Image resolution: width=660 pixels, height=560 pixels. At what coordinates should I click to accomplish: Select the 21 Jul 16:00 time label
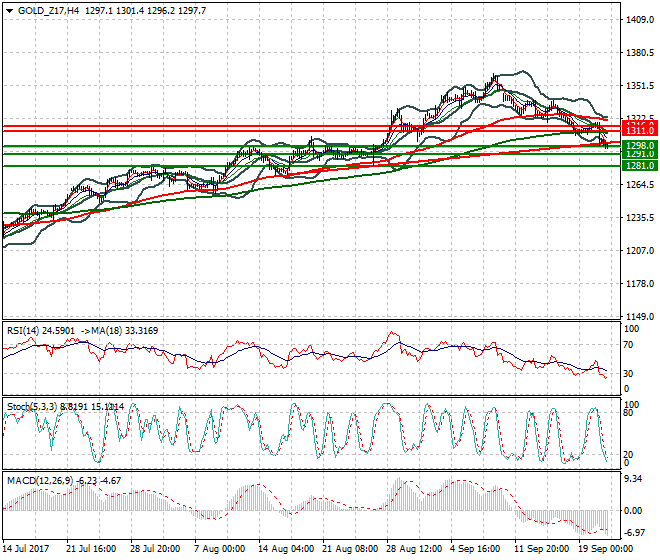click(x=91, y=549)
